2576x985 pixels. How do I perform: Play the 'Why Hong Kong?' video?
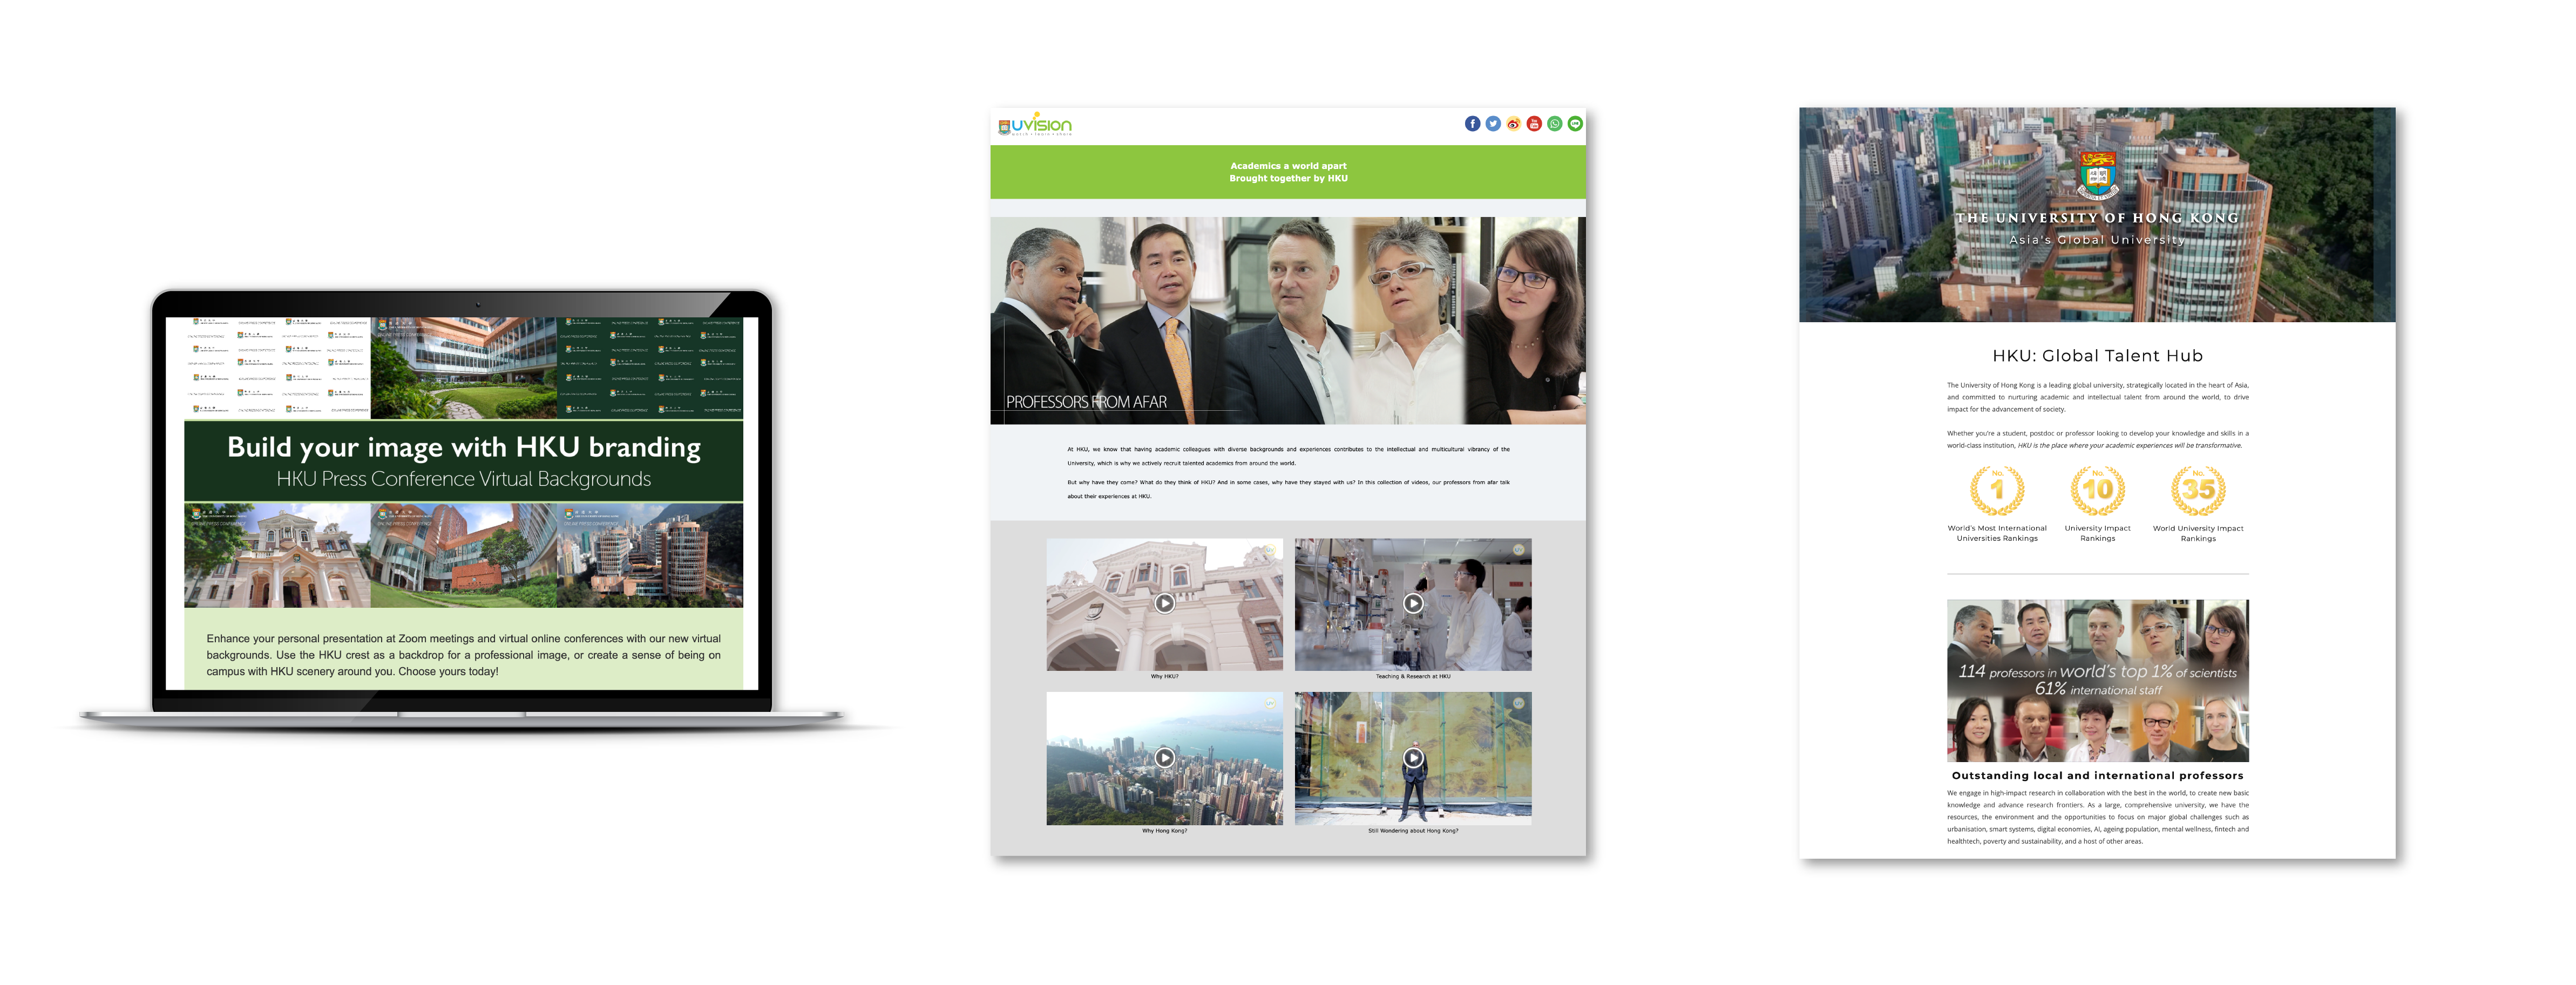coord(1164,757)
